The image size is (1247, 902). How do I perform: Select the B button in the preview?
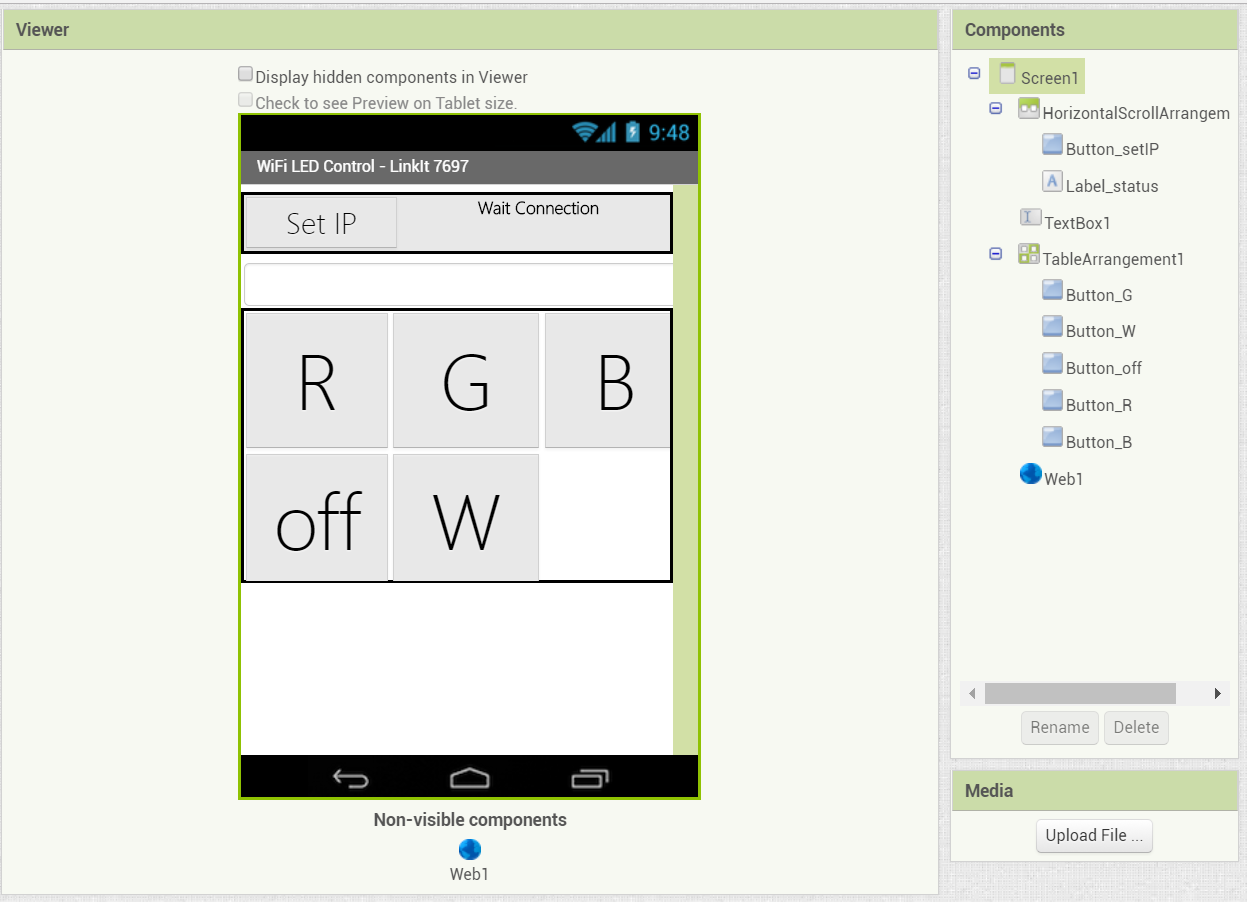(608, 380)
